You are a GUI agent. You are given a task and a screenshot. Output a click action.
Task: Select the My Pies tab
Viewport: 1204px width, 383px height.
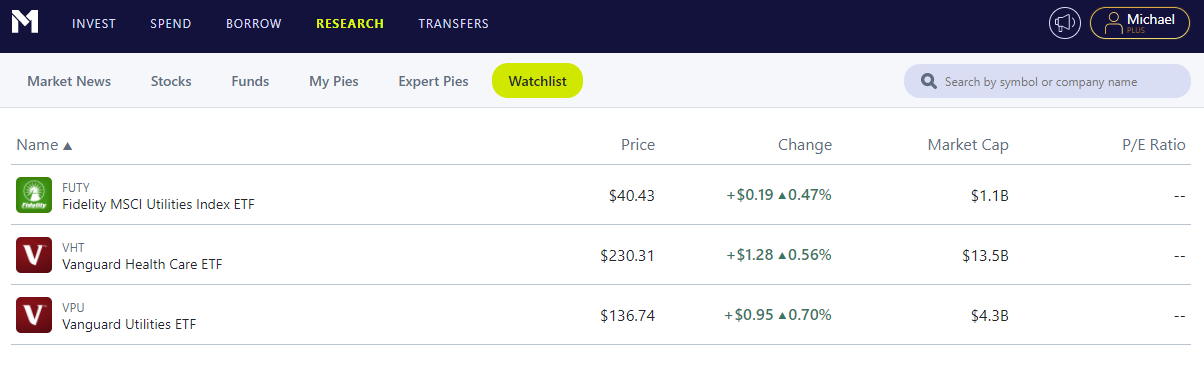(x=334, y=81)
